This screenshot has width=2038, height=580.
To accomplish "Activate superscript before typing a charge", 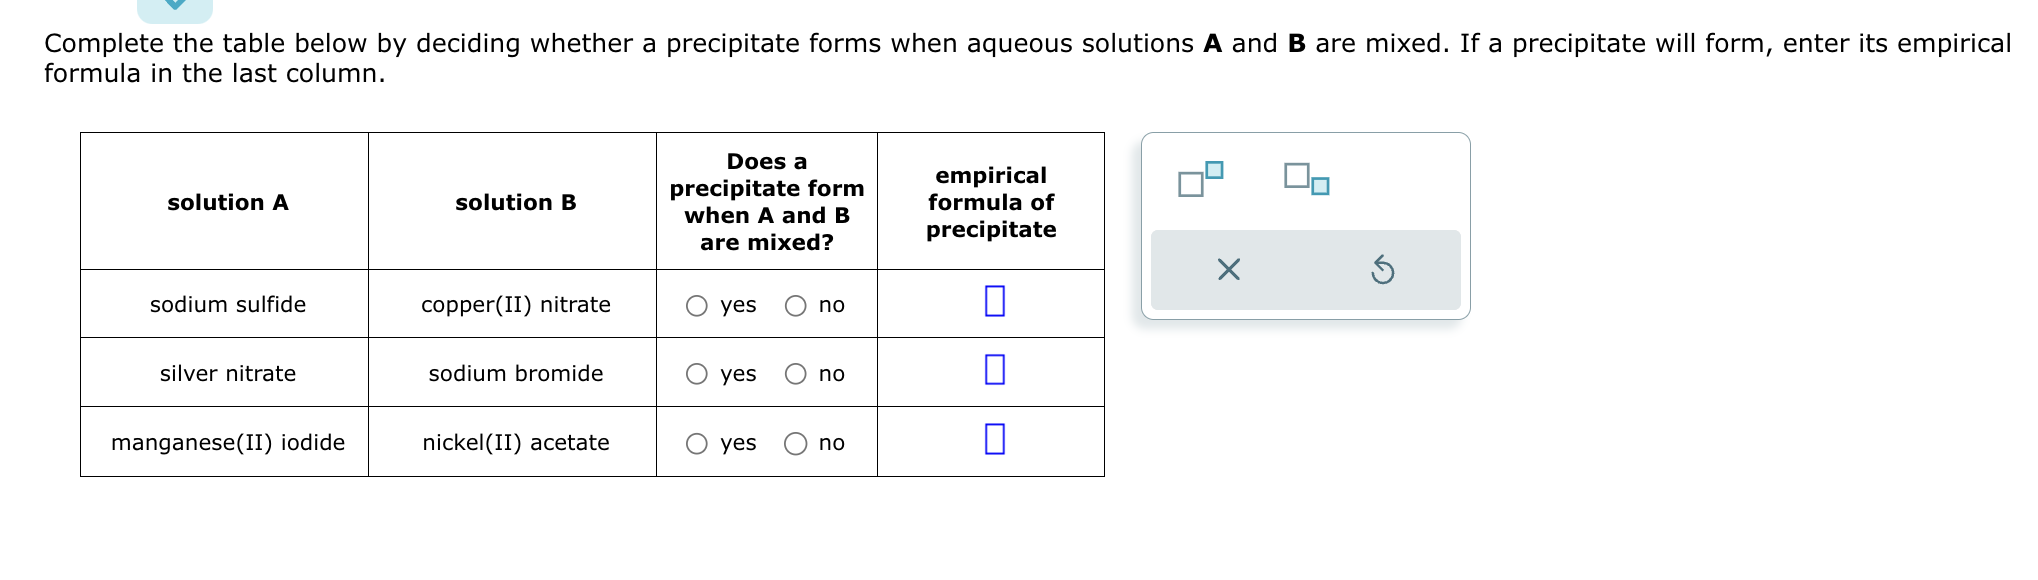I will pos(1198,180).
